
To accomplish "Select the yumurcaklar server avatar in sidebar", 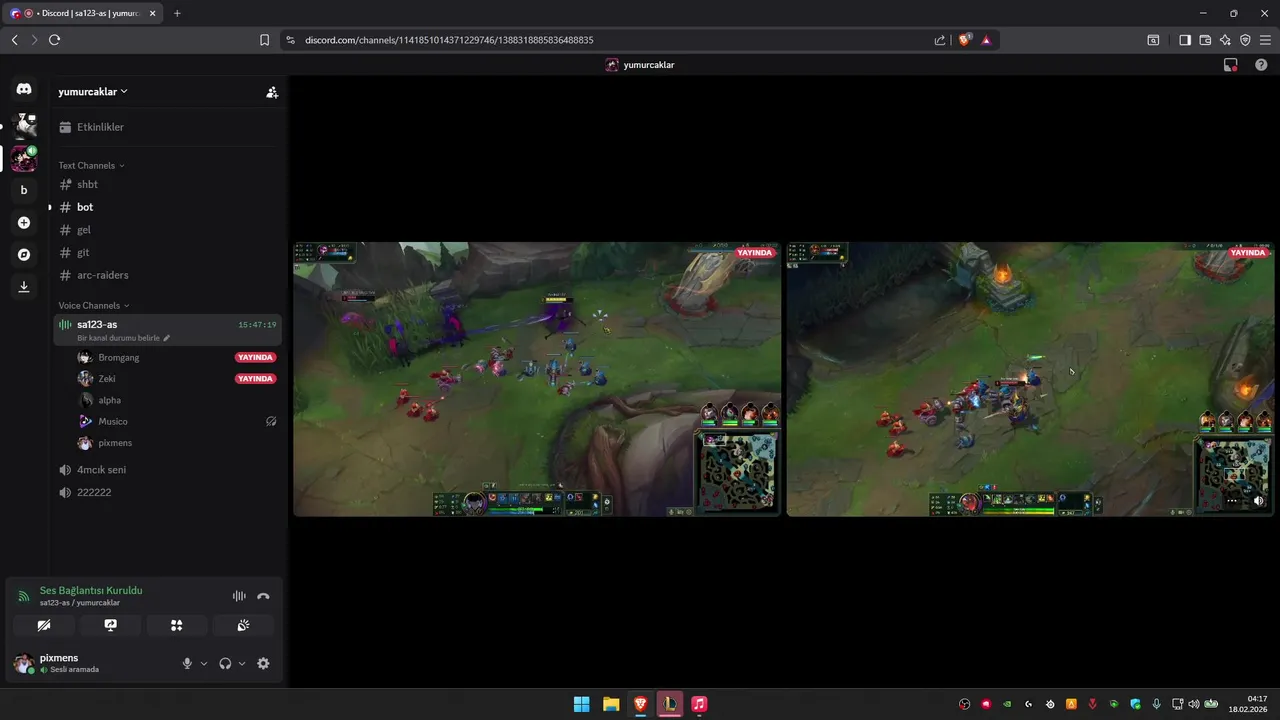I will (24, 158).
